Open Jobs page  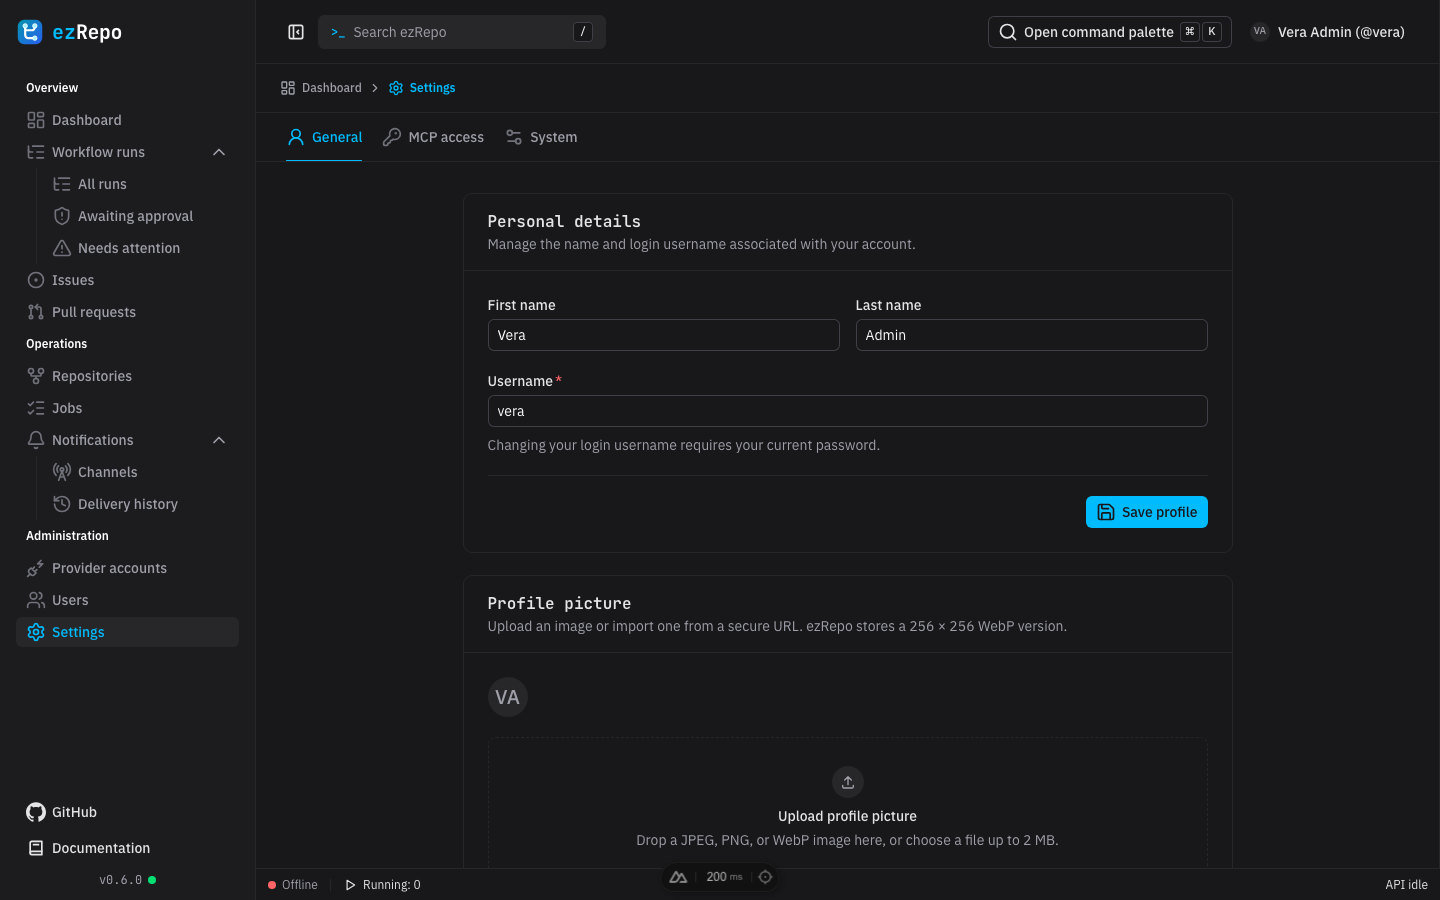click(x=127, y=408)
